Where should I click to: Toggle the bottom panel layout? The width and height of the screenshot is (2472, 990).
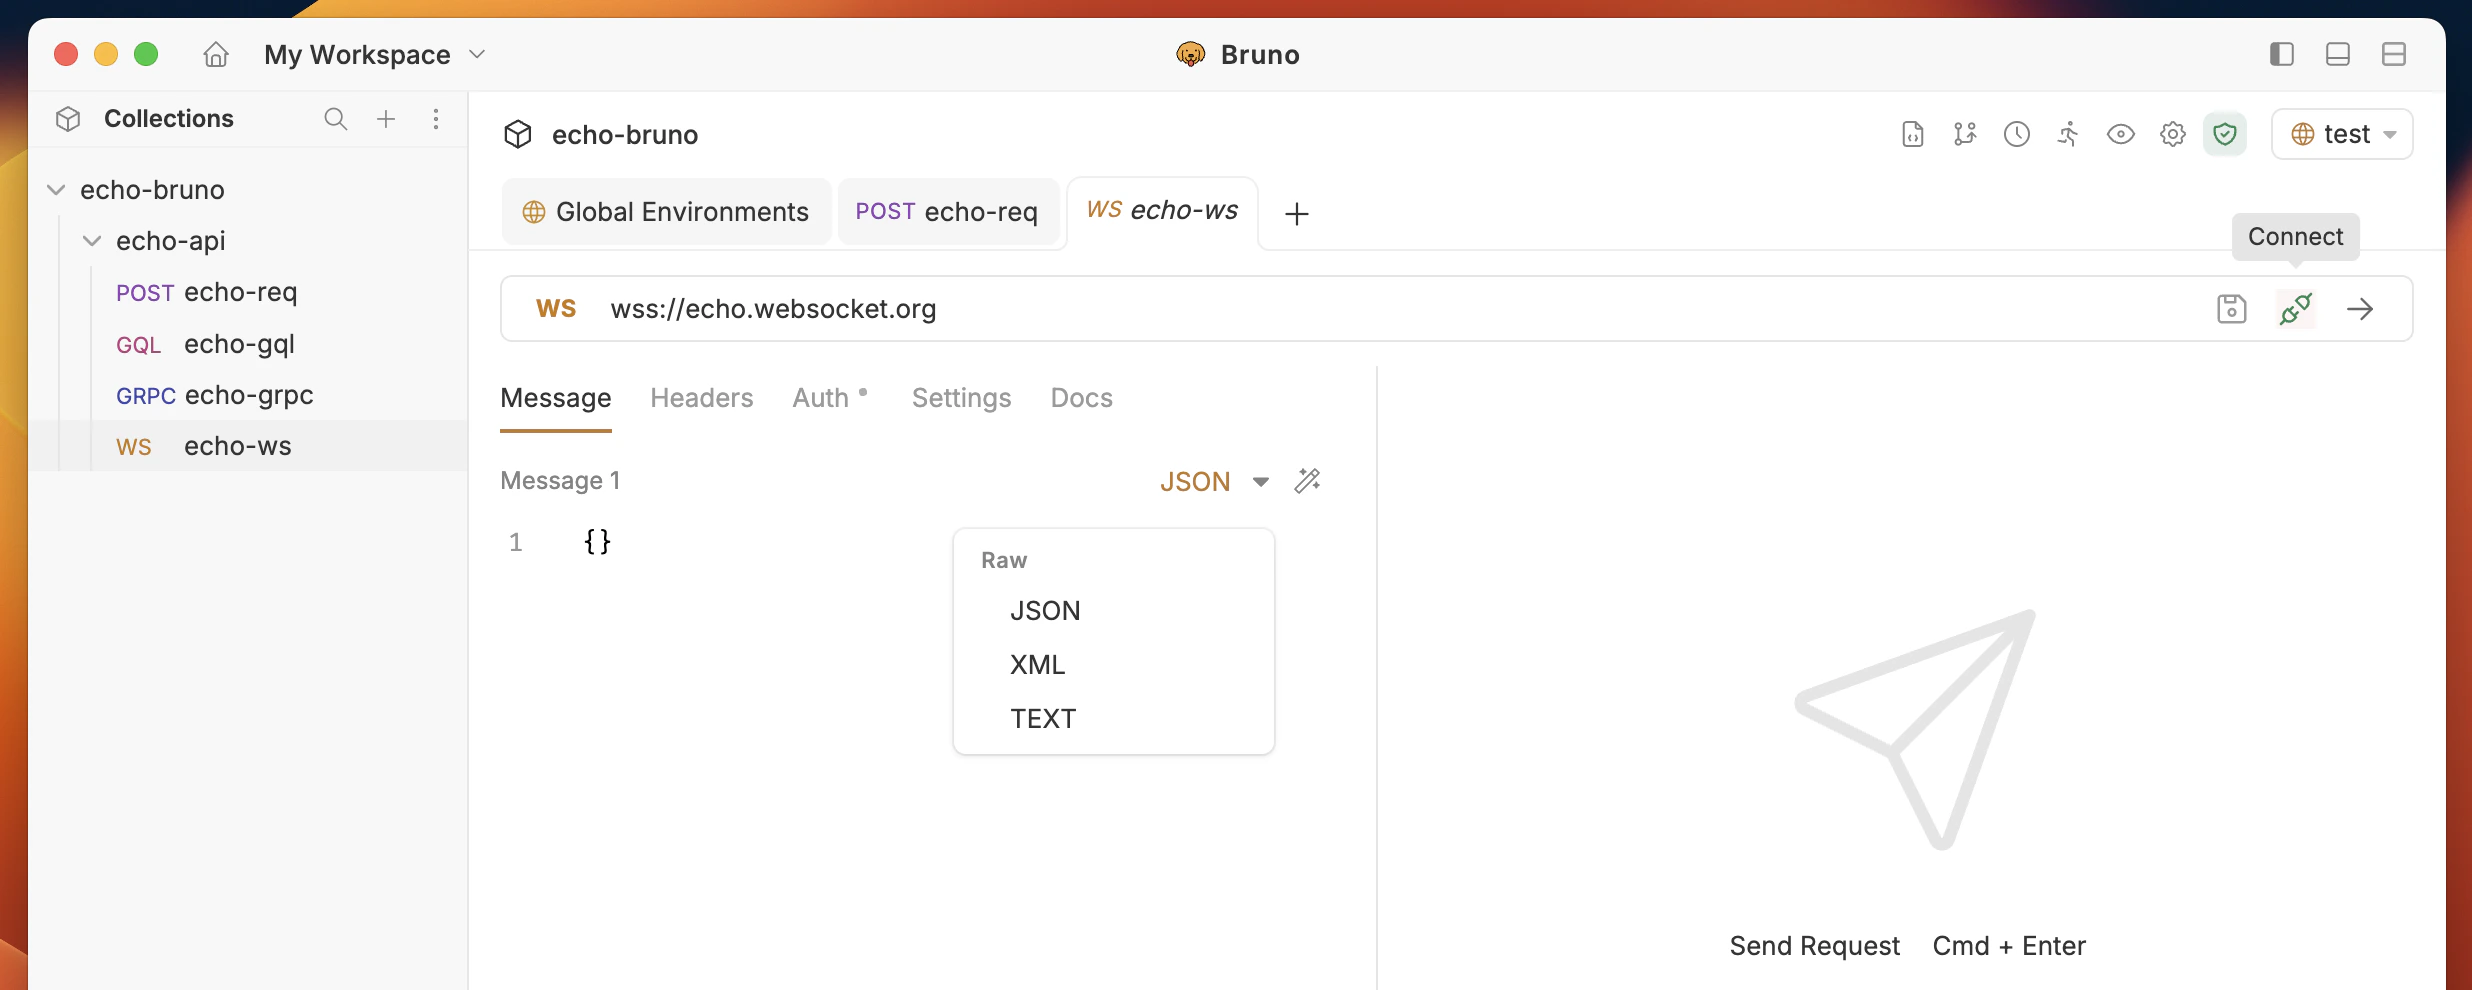pos(2337,54)
